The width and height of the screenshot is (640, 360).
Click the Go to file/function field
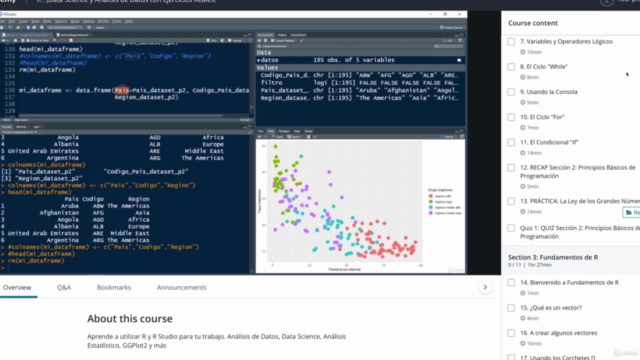click(64, 27)
